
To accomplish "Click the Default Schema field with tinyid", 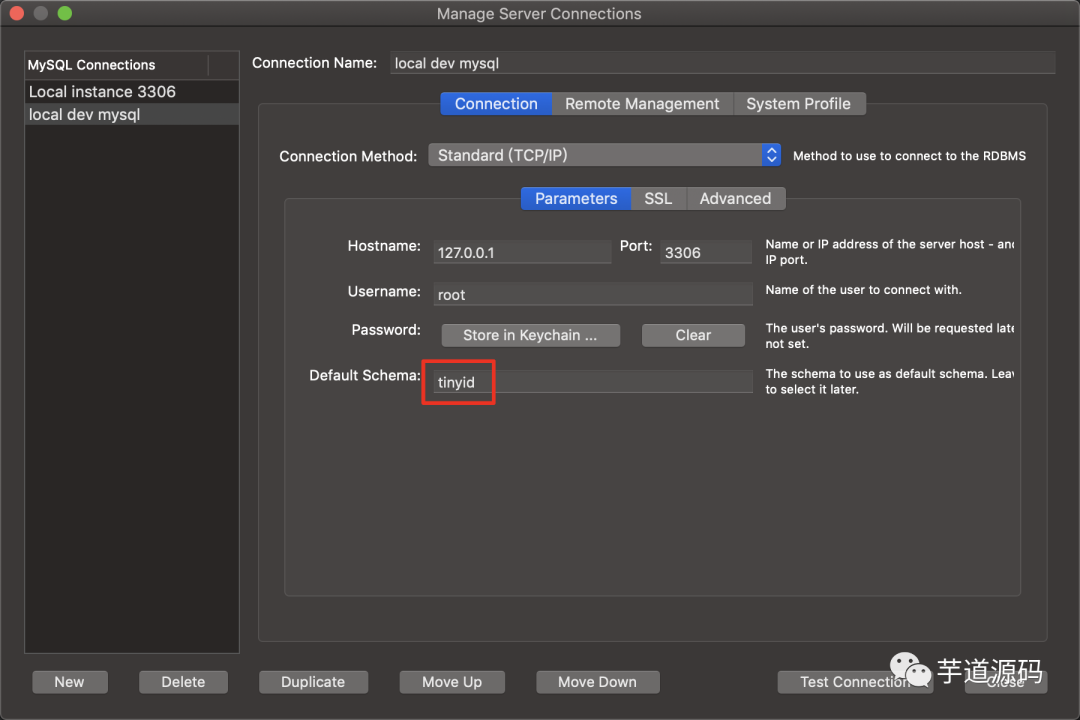I will click(x=592, y=382).
